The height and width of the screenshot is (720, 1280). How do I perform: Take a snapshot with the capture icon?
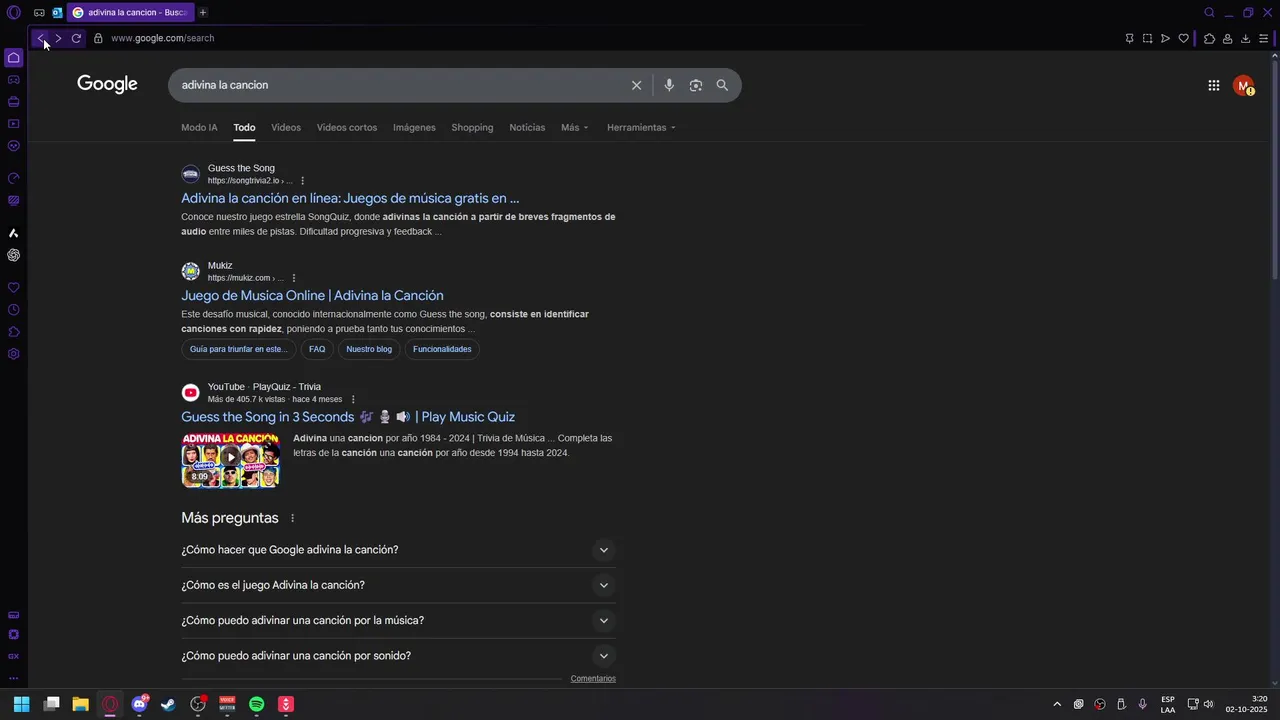click(x=1147, y=38)
